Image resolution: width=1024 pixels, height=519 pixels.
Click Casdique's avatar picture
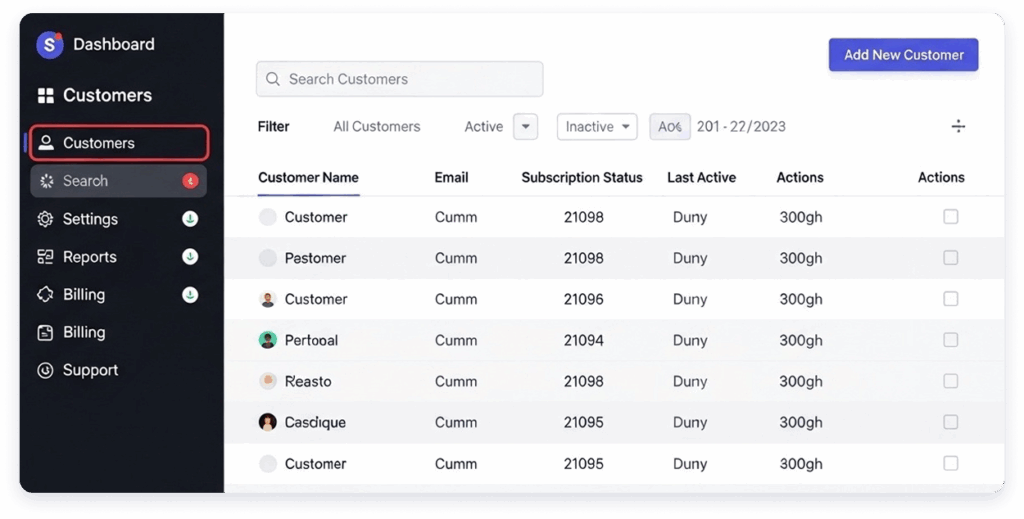[x=267, y=422]
